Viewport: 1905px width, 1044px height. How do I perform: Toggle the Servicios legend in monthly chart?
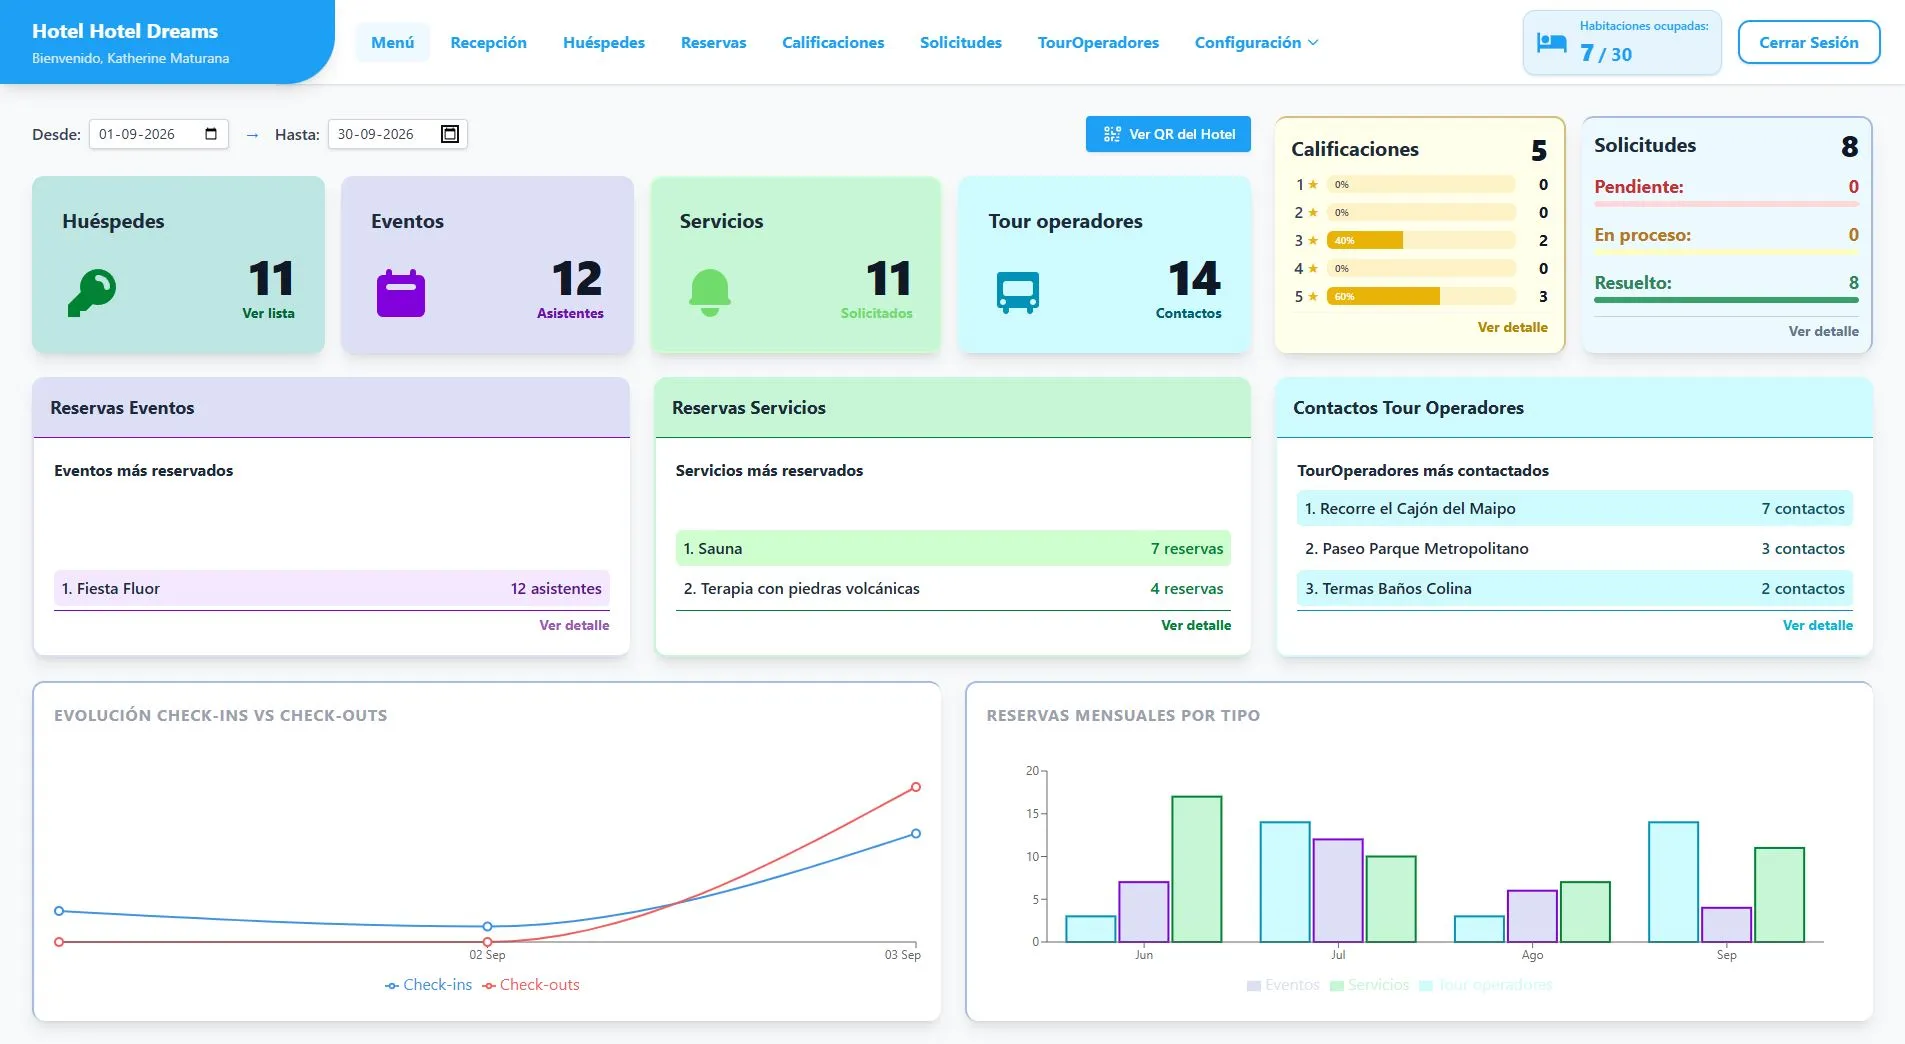(x=1369, y=985)
